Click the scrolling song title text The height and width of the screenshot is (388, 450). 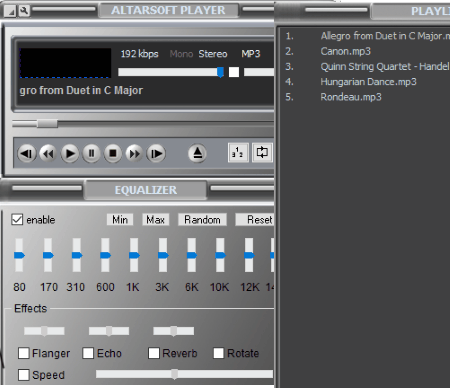(81, 90)
